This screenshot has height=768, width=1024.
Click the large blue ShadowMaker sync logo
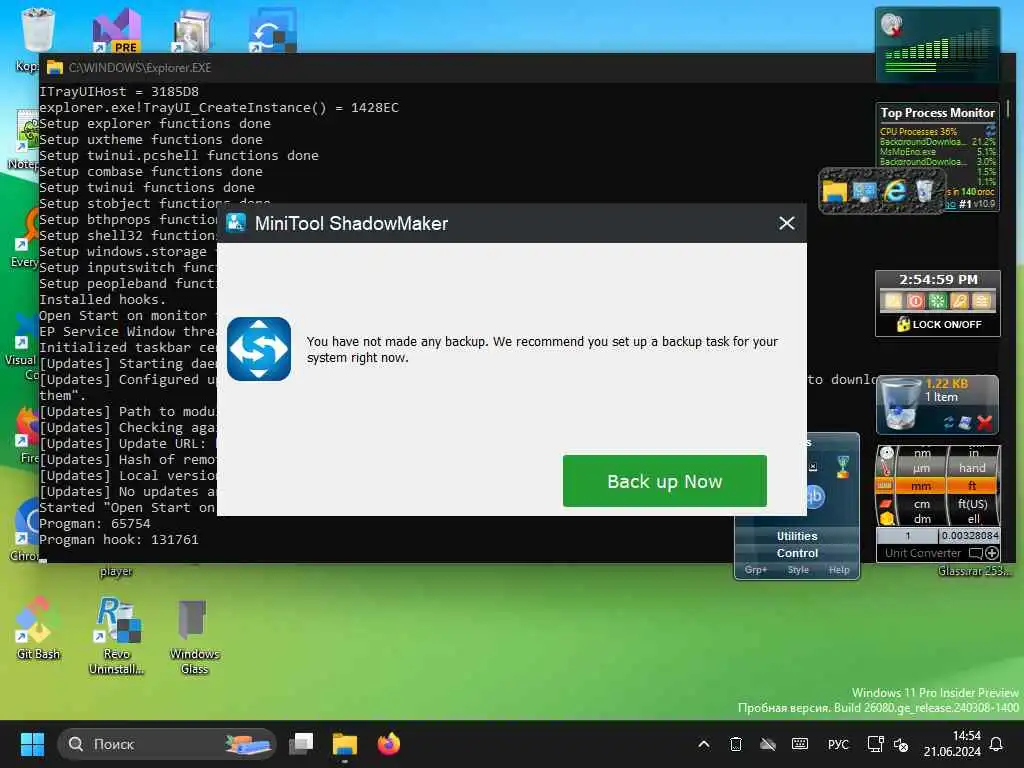click(259, 349)
